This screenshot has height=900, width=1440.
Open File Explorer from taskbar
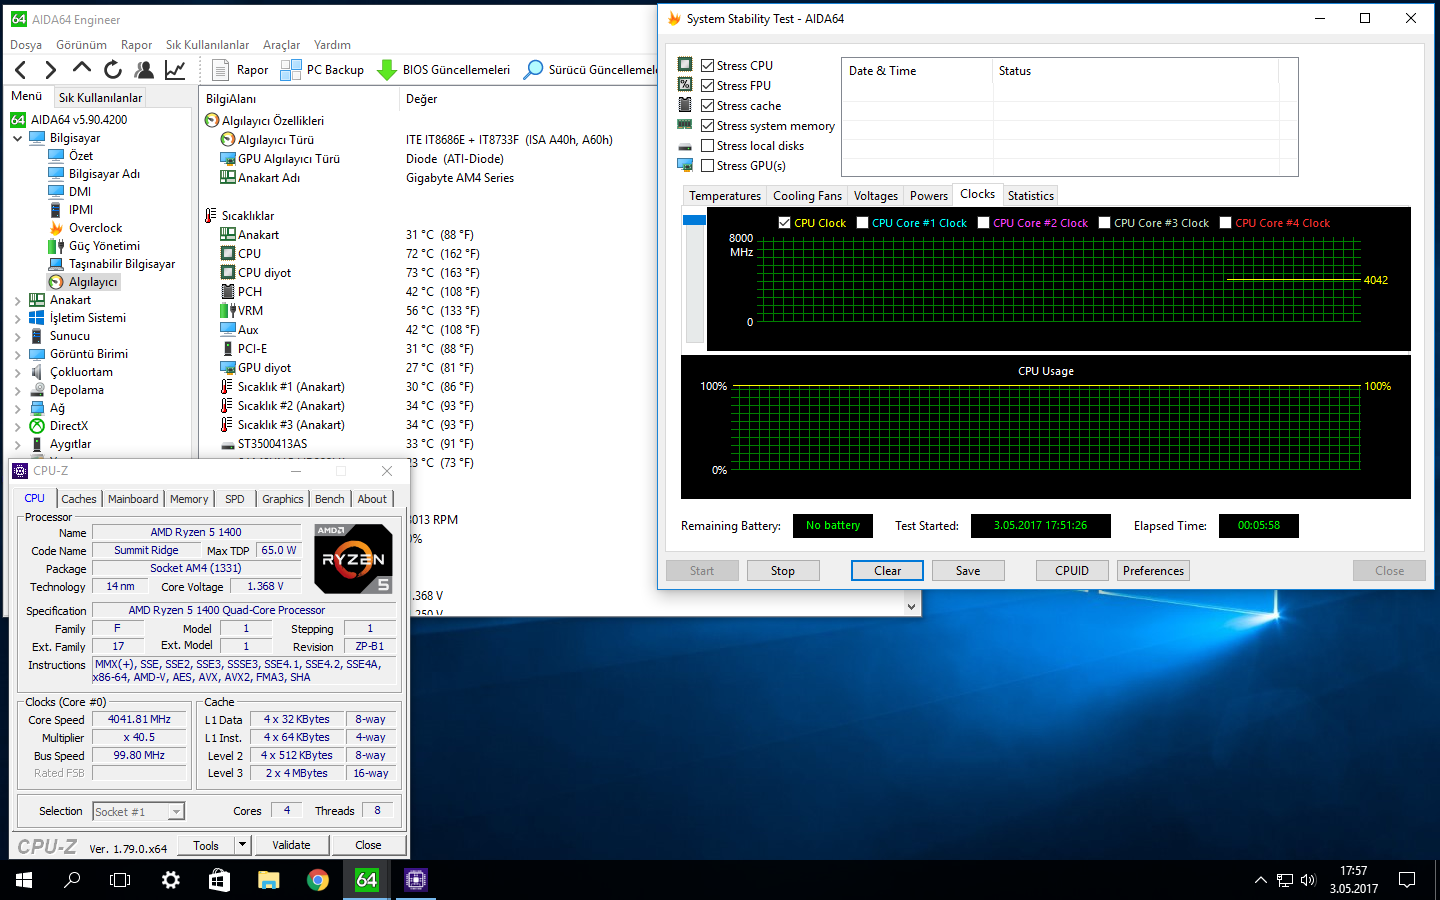click(269, 880)
